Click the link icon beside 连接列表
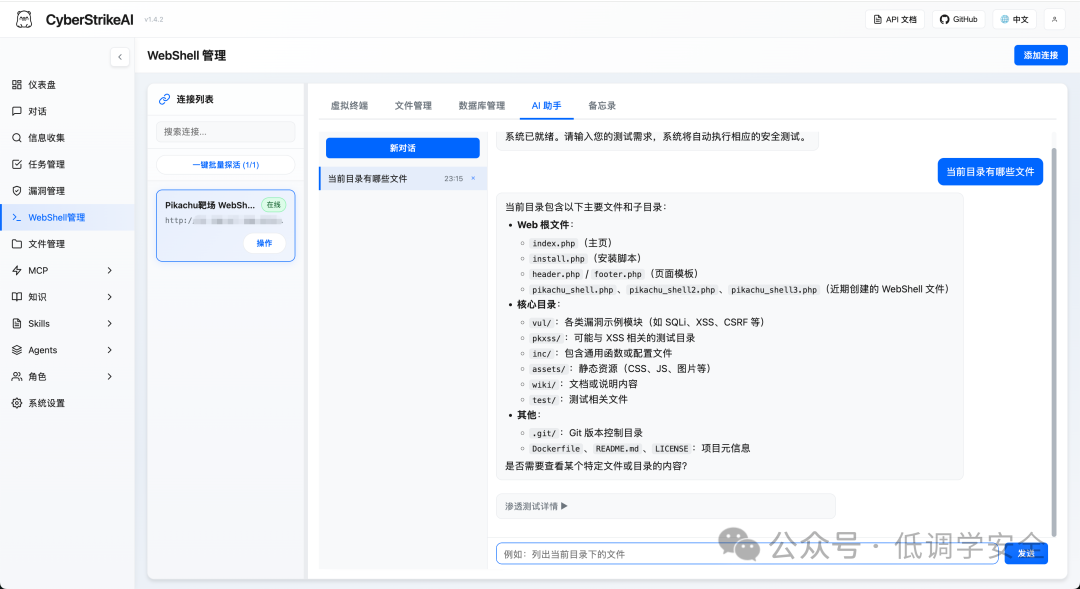The image size is (1080, 589). click(164, 99)
